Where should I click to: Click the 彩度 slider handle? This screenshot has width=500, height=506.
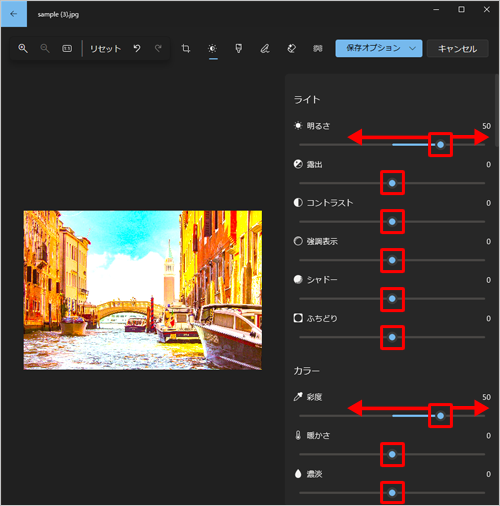click(440, 416)
